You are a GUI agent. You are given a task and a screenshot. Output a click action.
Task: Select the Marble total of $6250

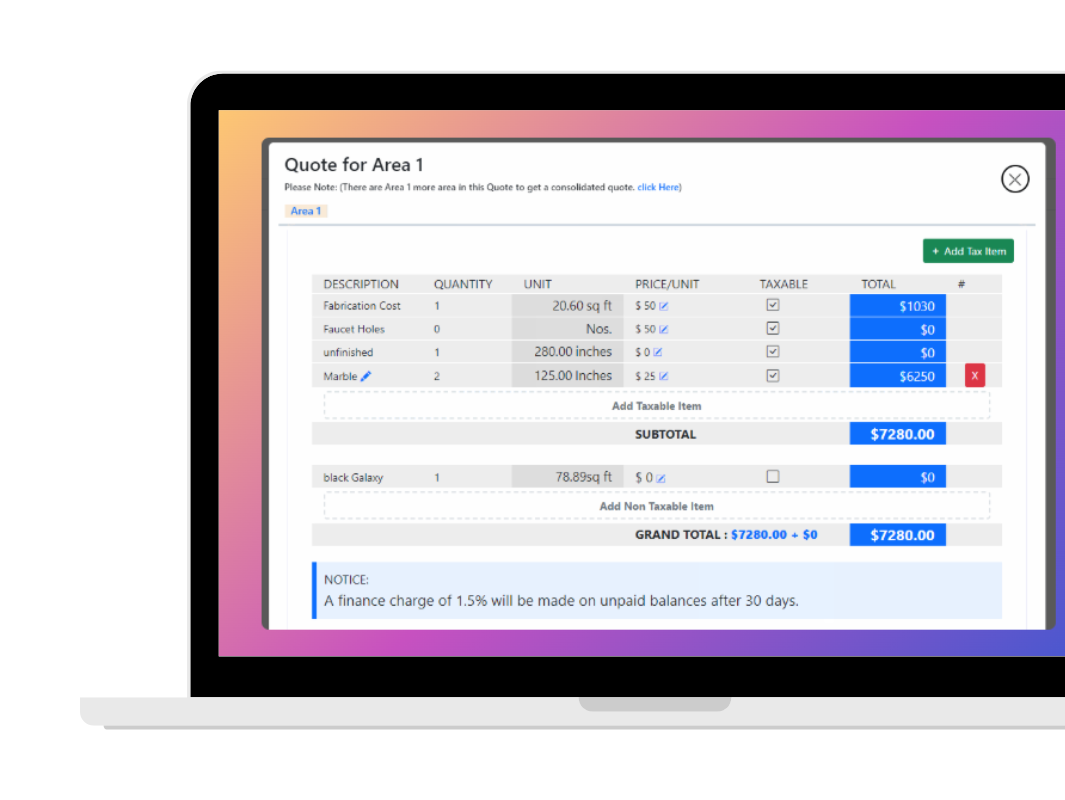pos(898,376)
